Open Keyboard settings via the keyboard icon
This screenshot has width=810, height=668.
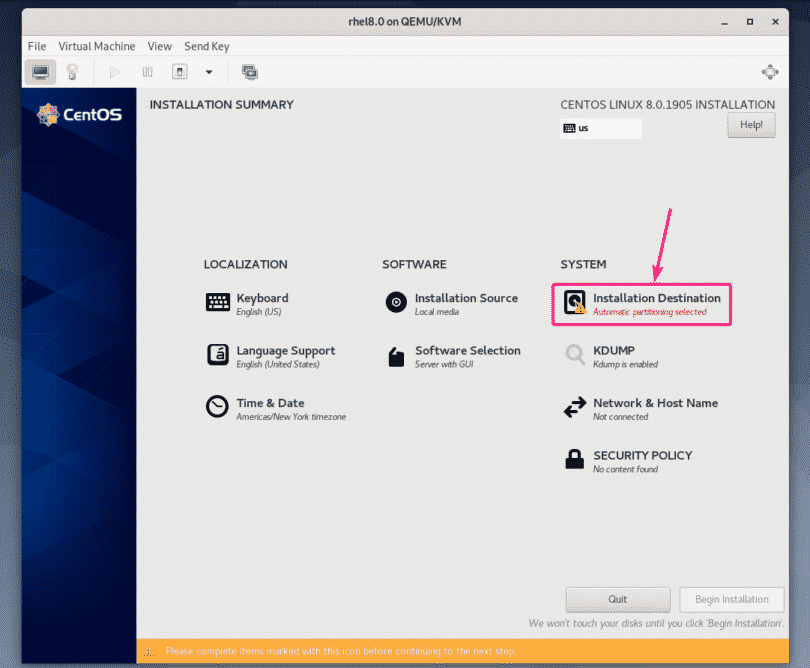coord(218,302)
